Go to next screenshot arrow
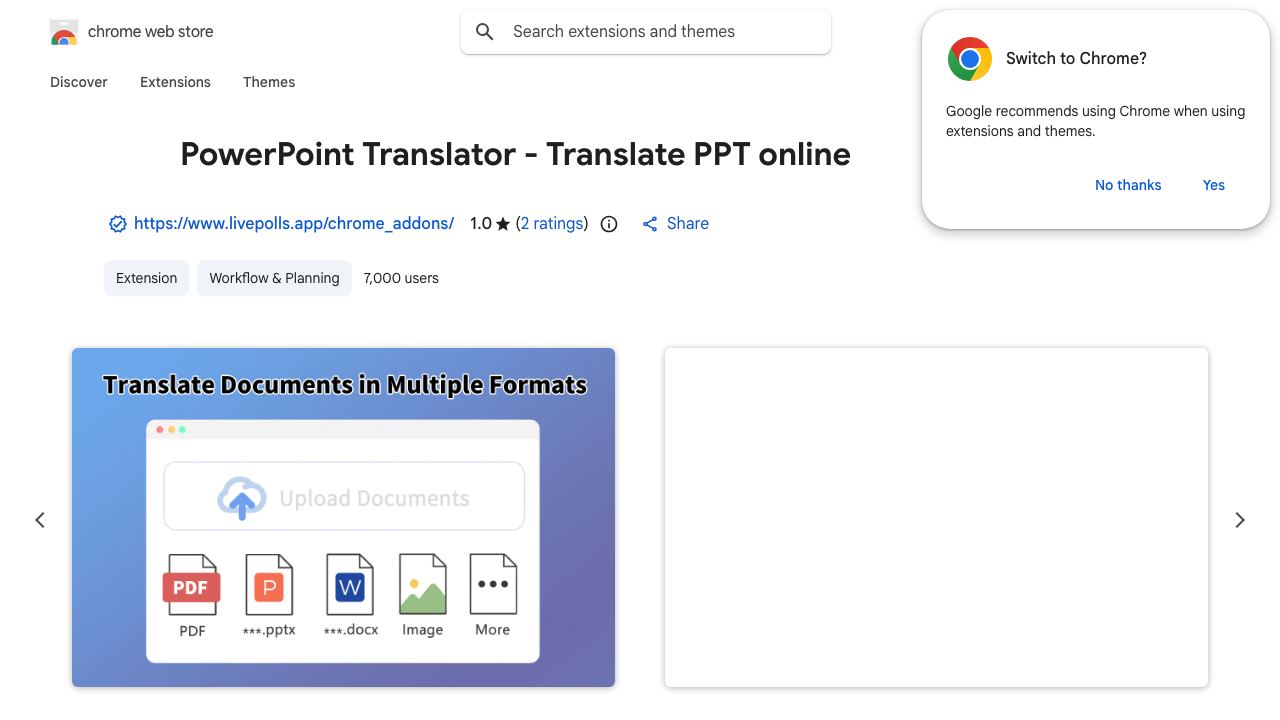Screen dimensions: 1280x720 (x=1240, y=520)
